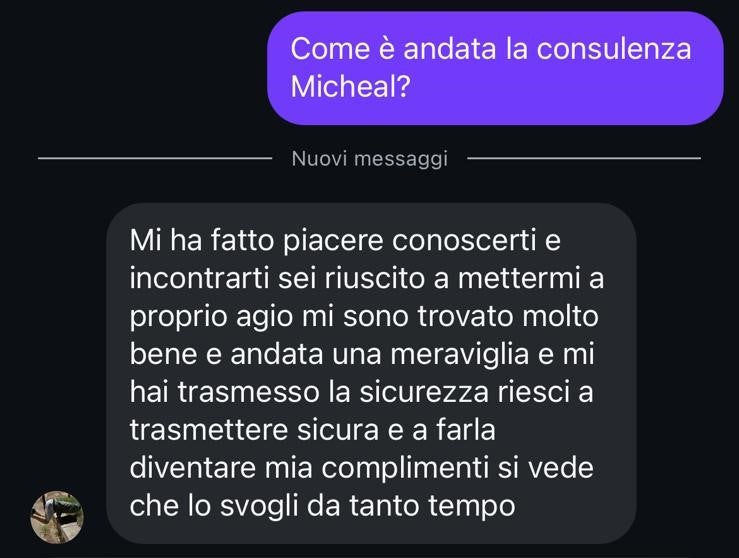This screenshot has width=739, height=558.
Task: Click the word "trasmettere" in the reply
Action: [x=208, y=430]
